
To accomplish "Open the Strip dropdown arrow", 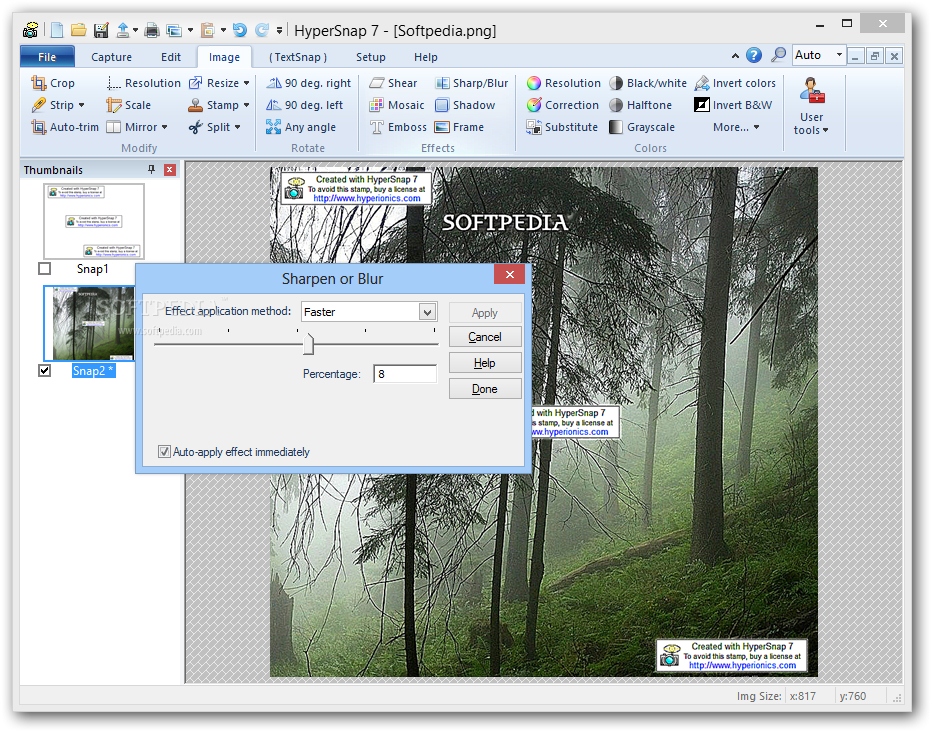I will (81, 105).
